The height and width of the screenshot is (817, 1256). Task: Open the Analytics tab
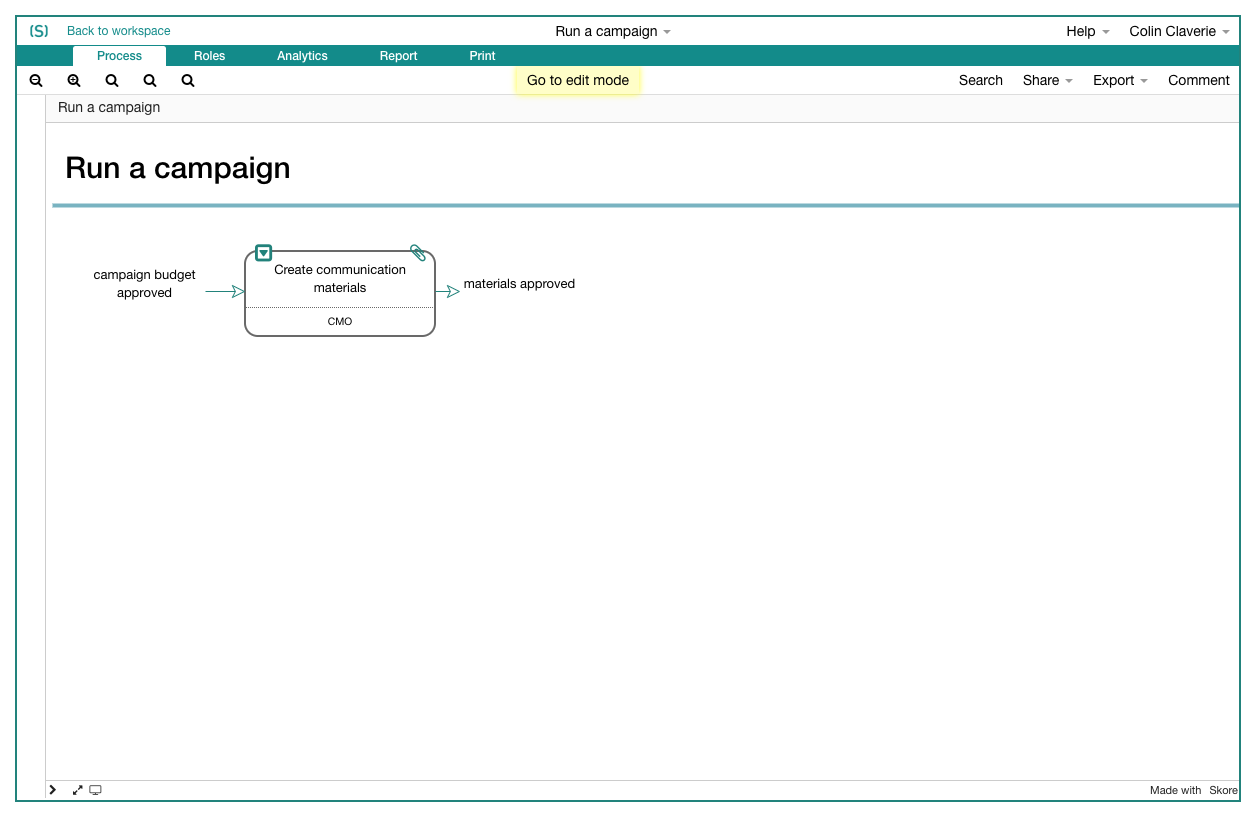coord(302,56)
